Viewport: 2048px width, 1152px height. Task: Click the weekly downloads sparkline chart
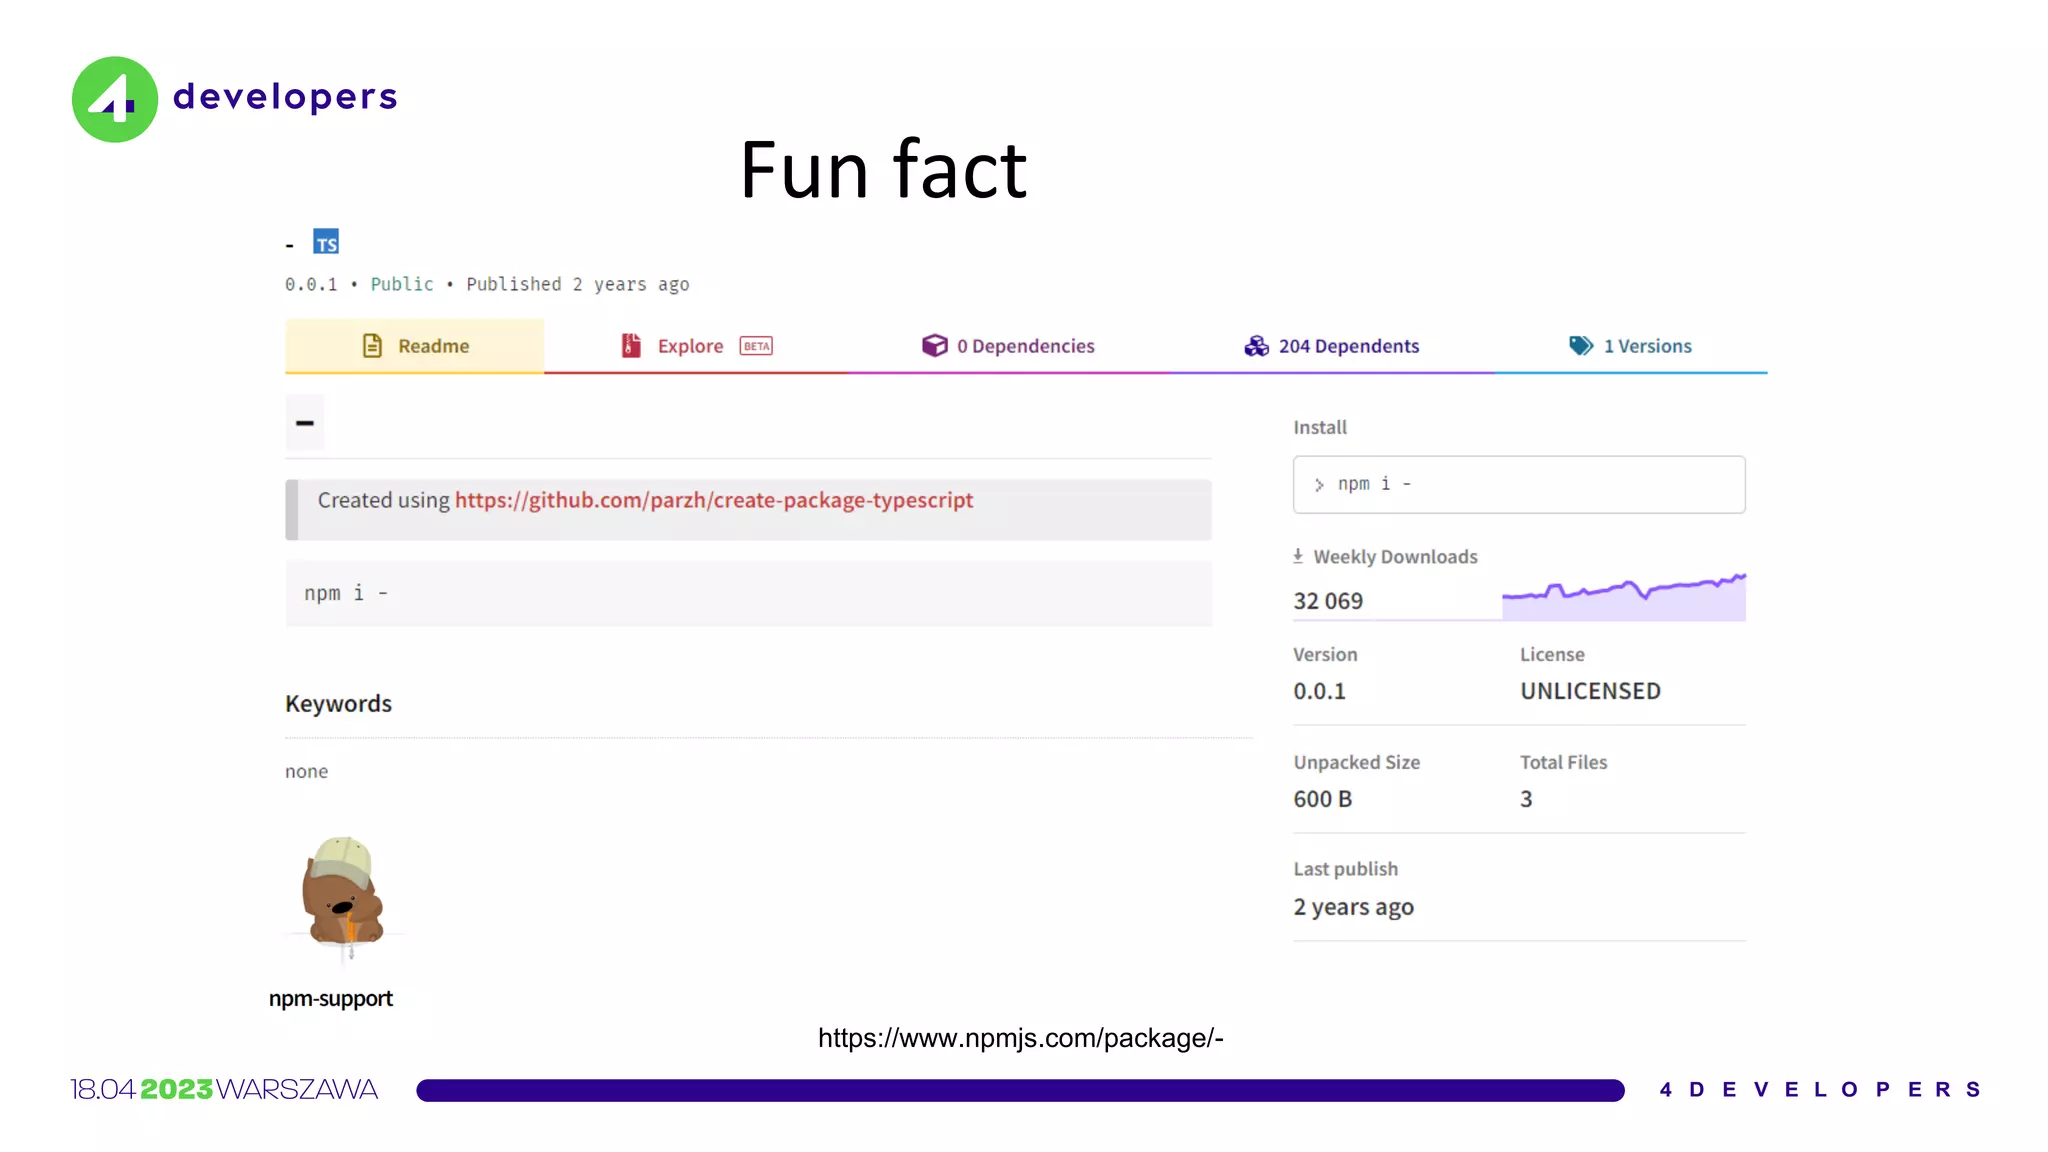(1624, 597)
